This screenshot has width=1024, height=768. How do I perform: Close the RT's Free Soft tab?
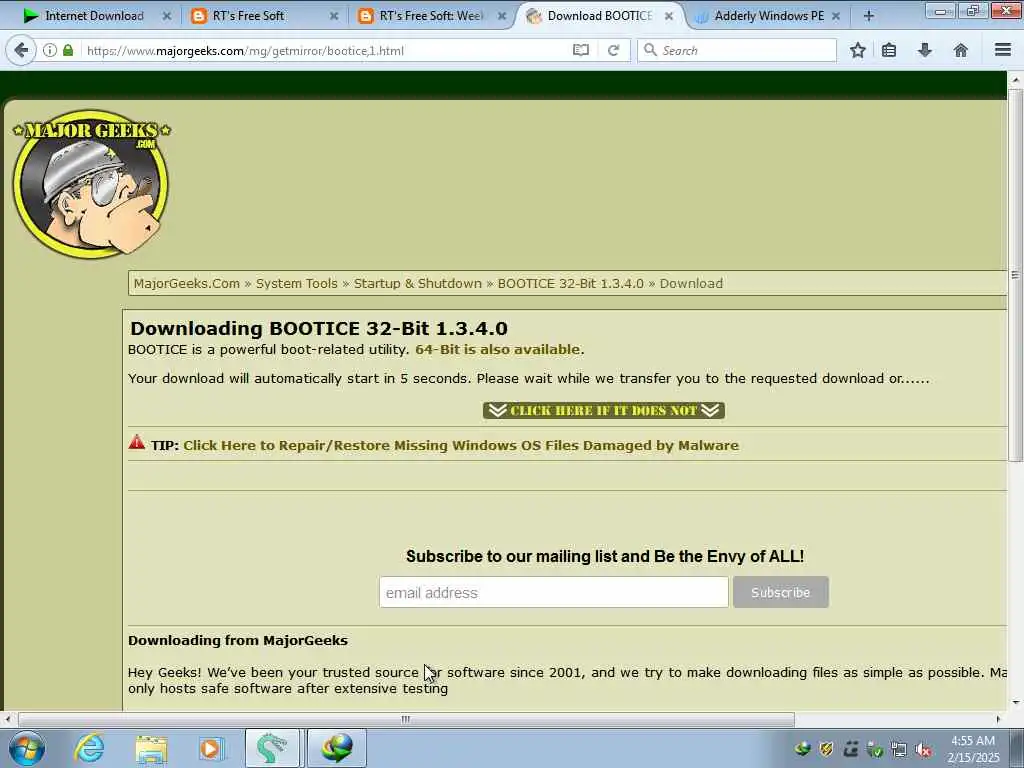[334, 16]
